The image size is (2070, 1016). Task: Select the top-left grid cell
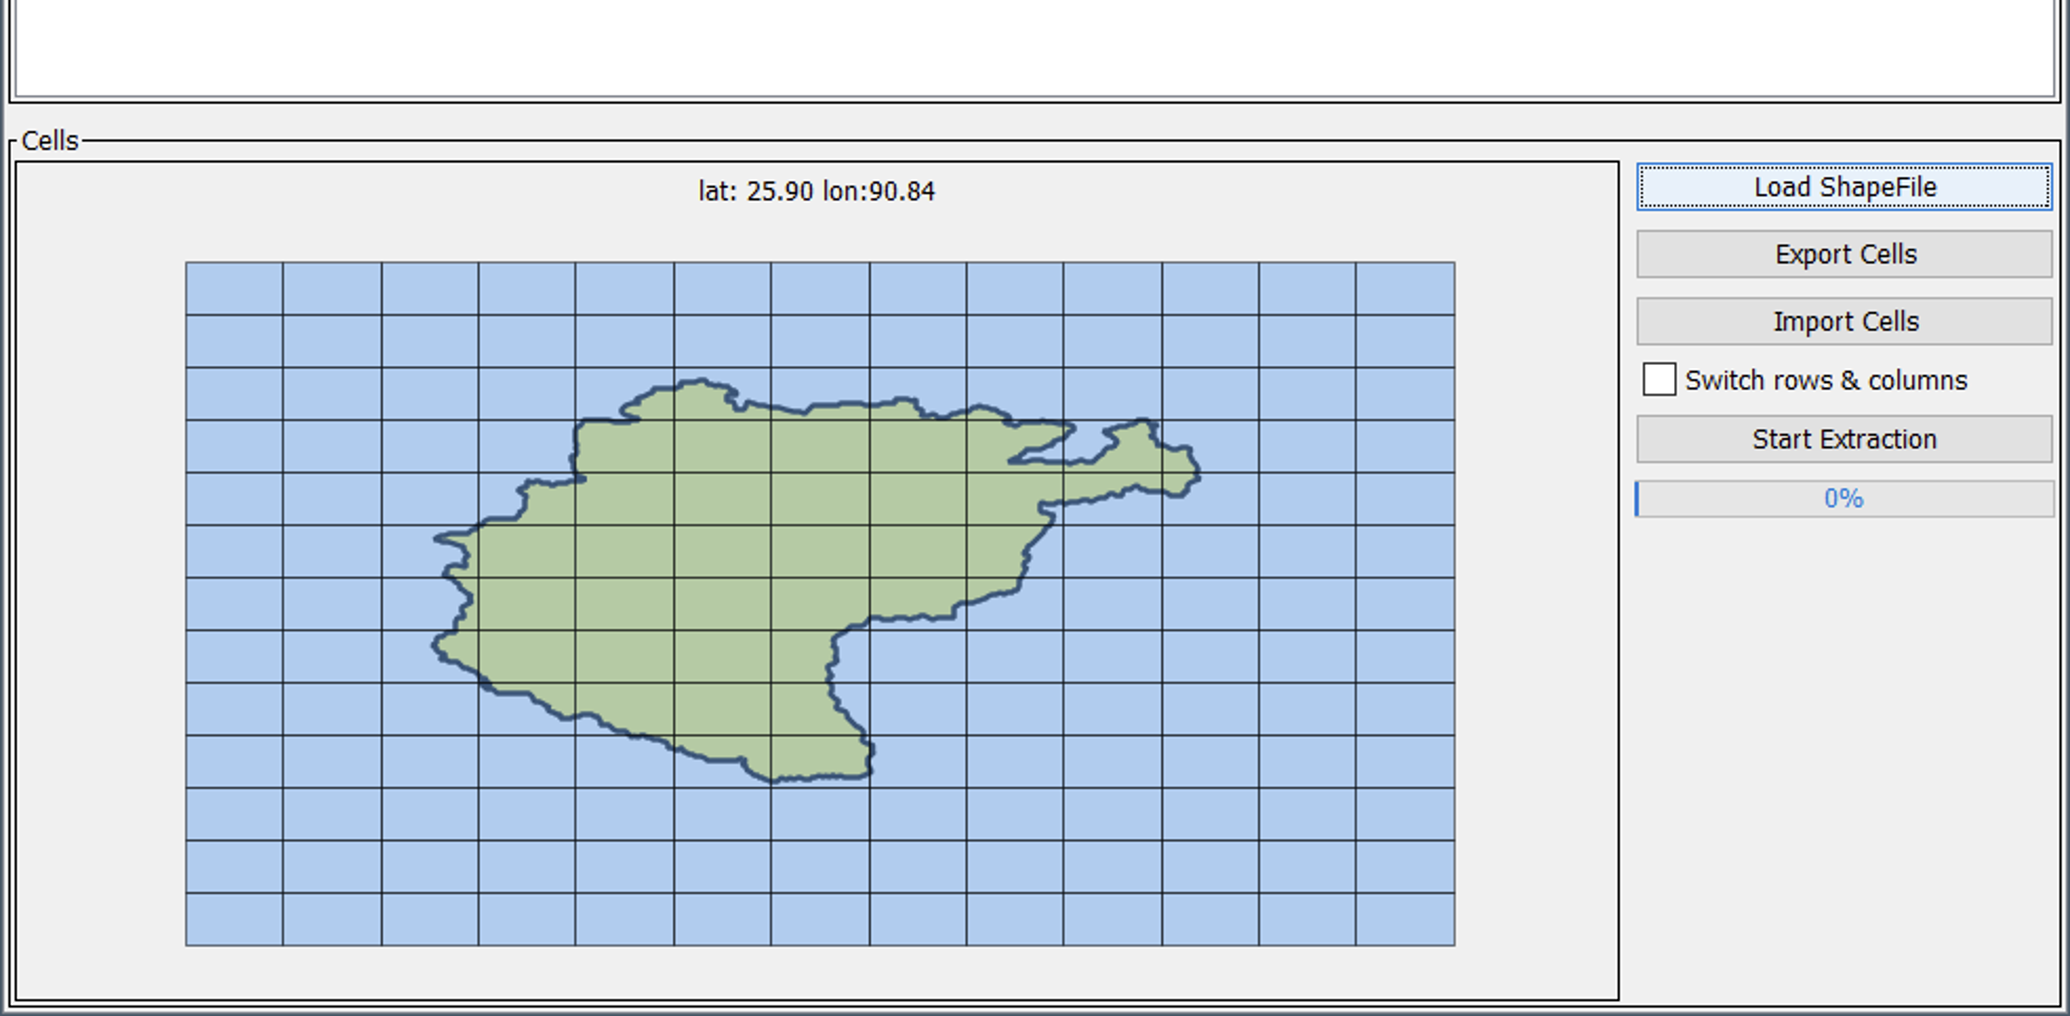tap(234, 288)
